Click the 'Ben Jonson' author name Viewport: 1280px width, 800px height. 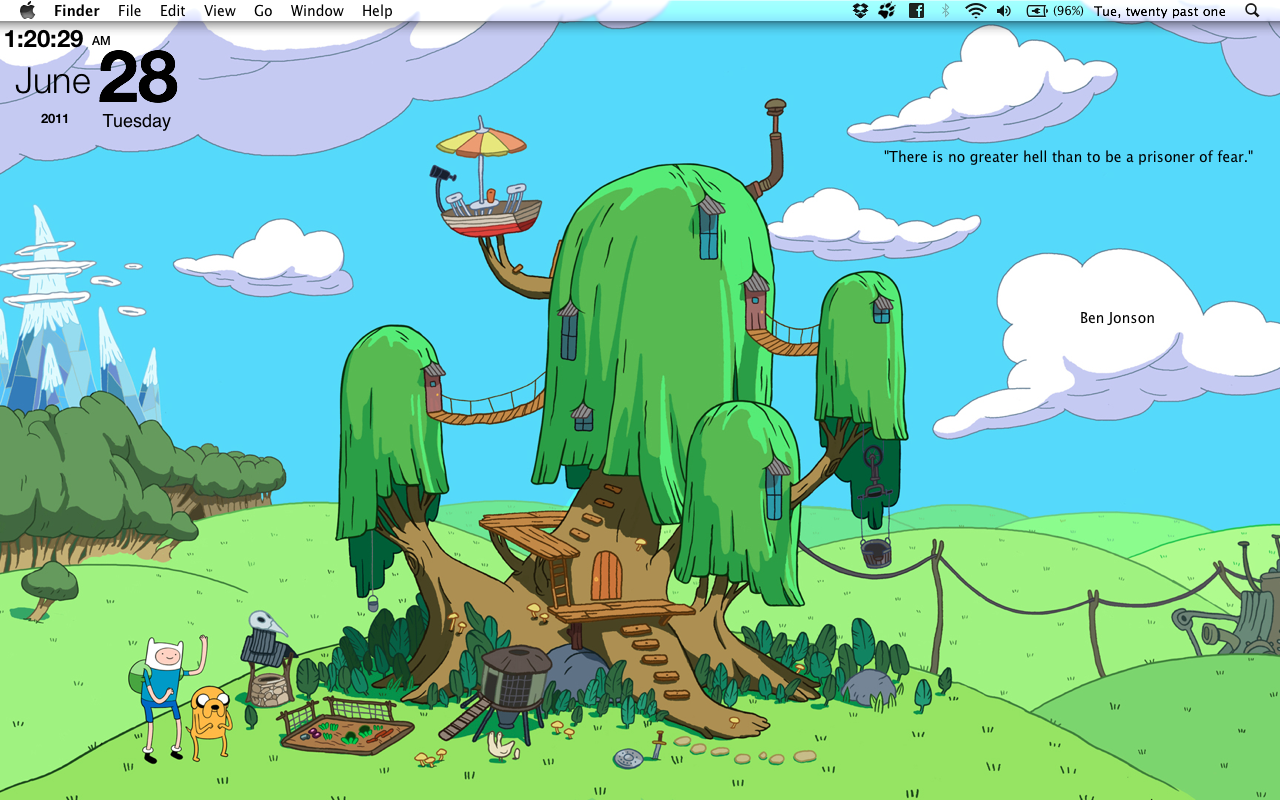coord(1117,318)
